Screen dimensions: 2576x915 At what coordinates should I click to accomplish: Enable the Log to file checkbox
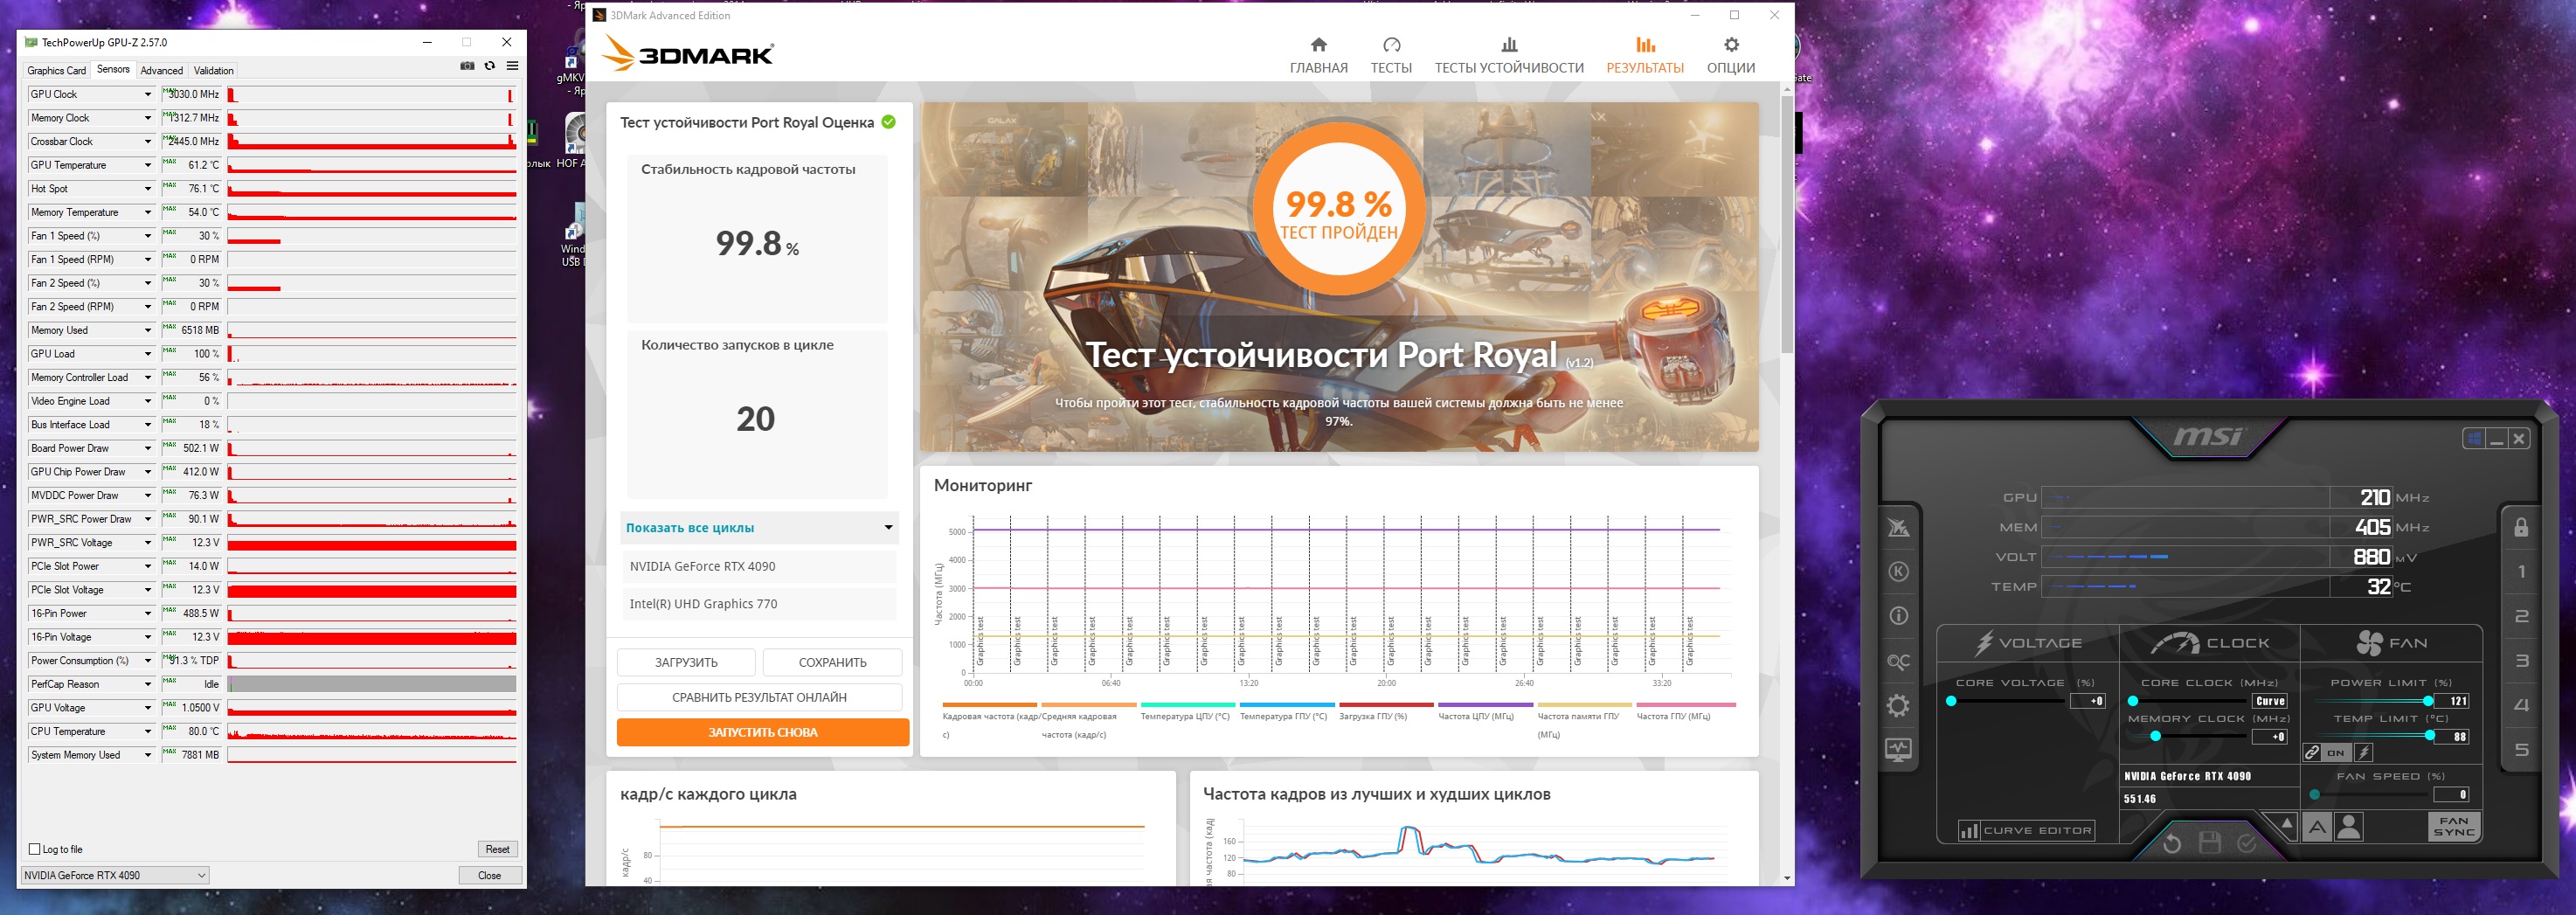click(x=35, y=849)
